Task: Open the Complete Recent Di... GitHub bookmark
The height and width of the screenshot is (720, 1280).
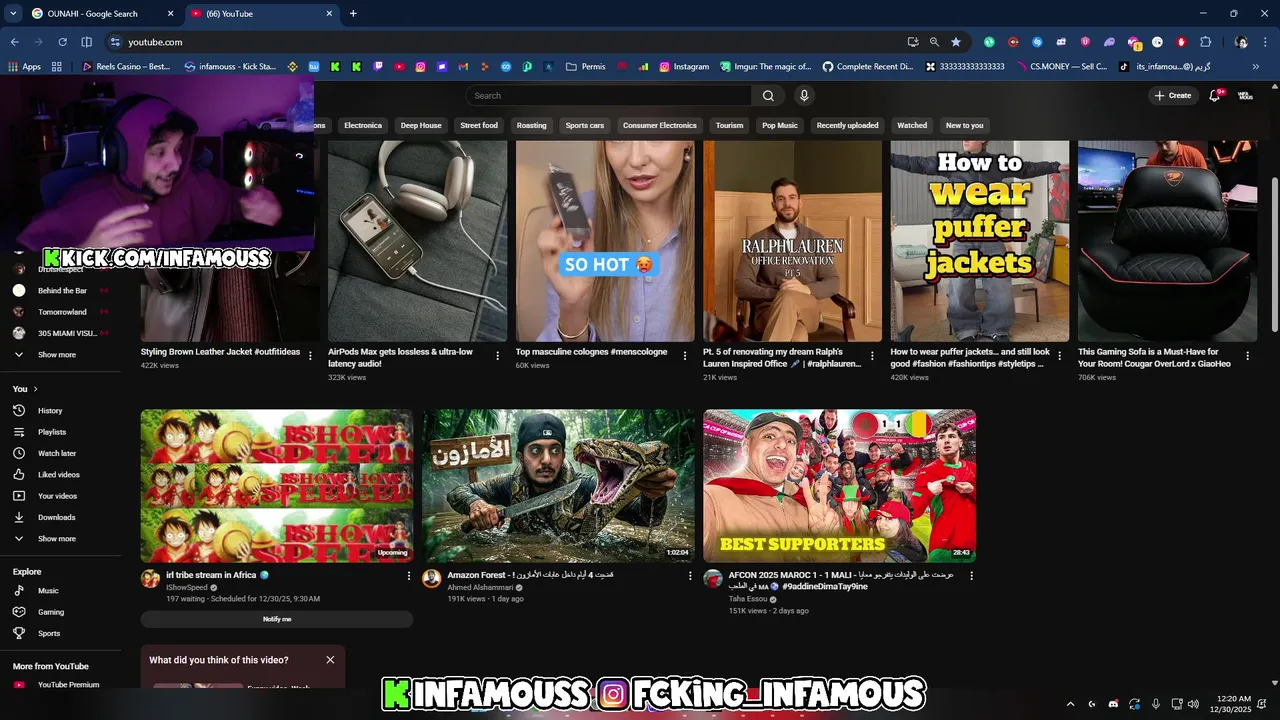Action: 867,67
